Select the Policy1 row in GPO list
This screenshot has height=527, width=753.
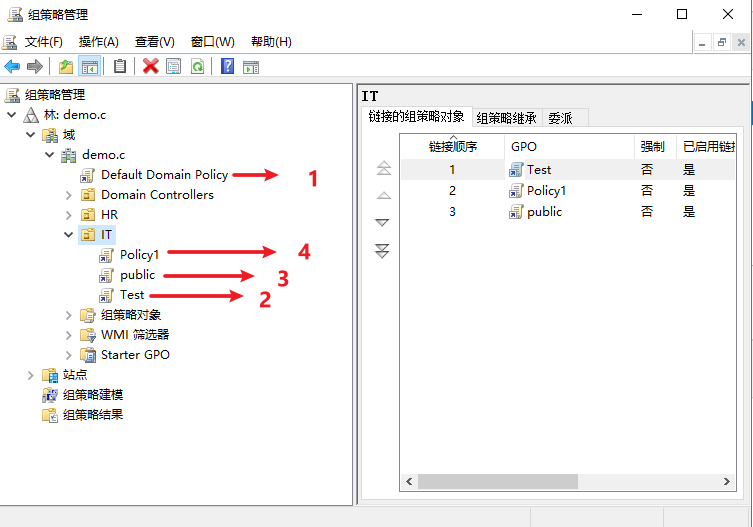tap(548, 191)
